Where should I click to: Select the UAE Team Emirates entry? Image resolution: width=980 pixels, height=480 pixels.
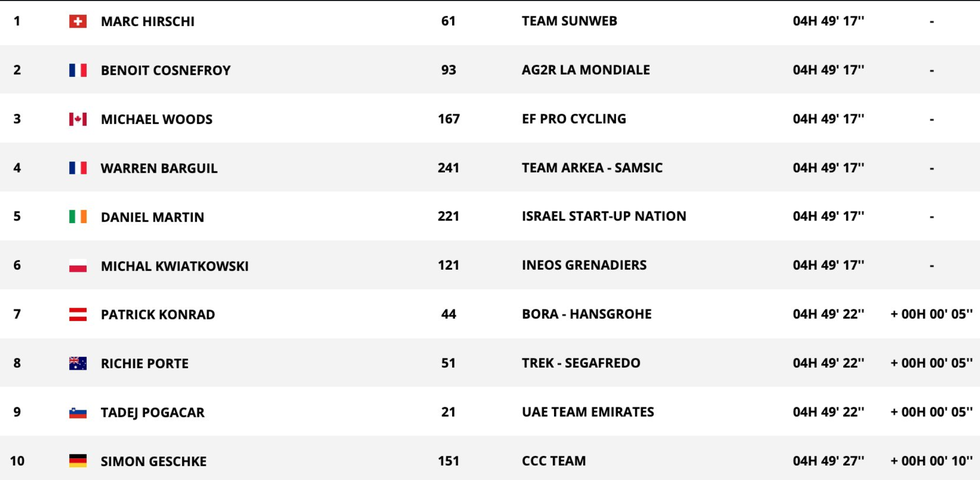(x=588, y=412)
